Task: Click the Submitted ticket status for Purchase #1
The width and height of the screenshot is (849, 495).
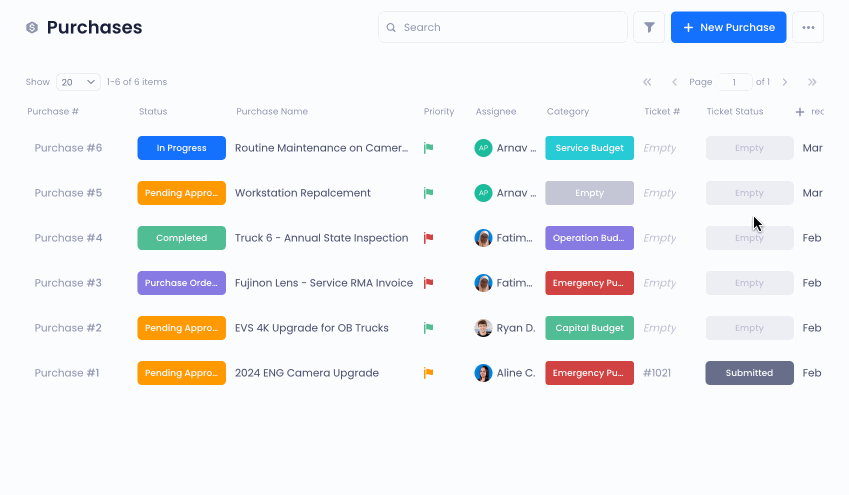Action: pyautogui.click(x=749, y=373)
